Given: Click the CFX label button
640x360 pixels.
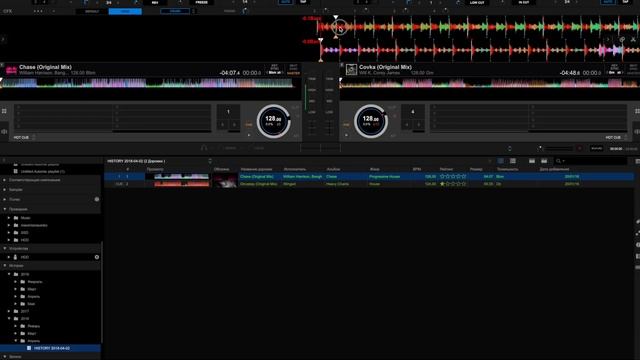Looking at the screenshot, I should (8, 11).
